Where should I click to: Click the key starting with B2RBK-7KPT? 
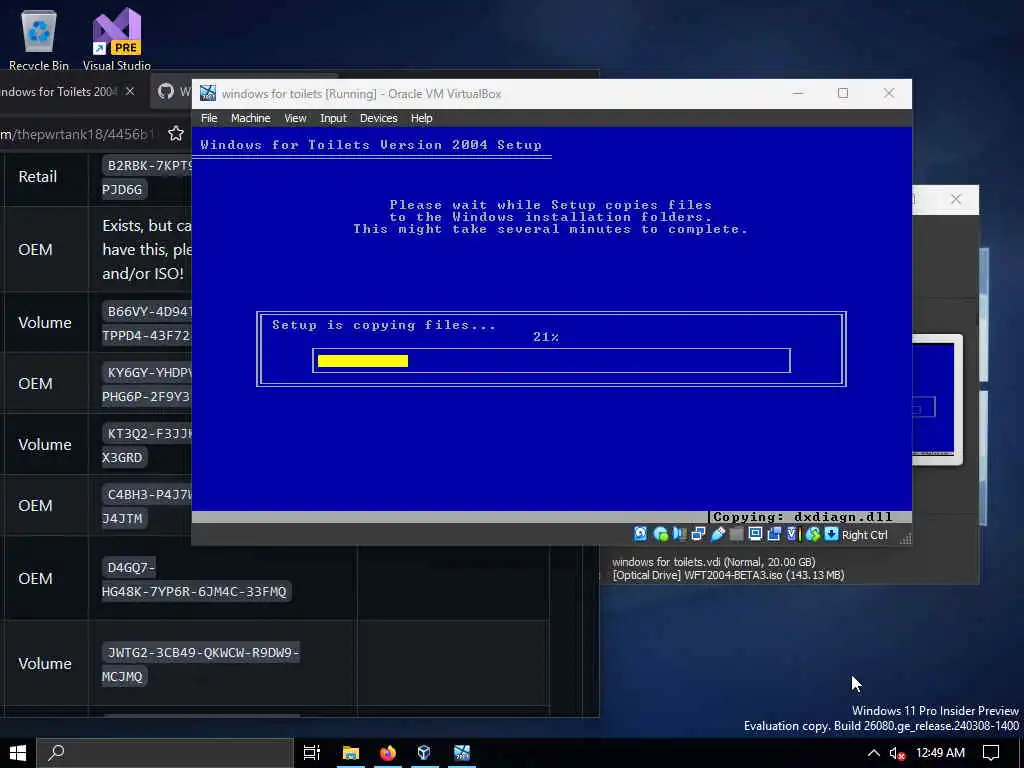[147, 177]
